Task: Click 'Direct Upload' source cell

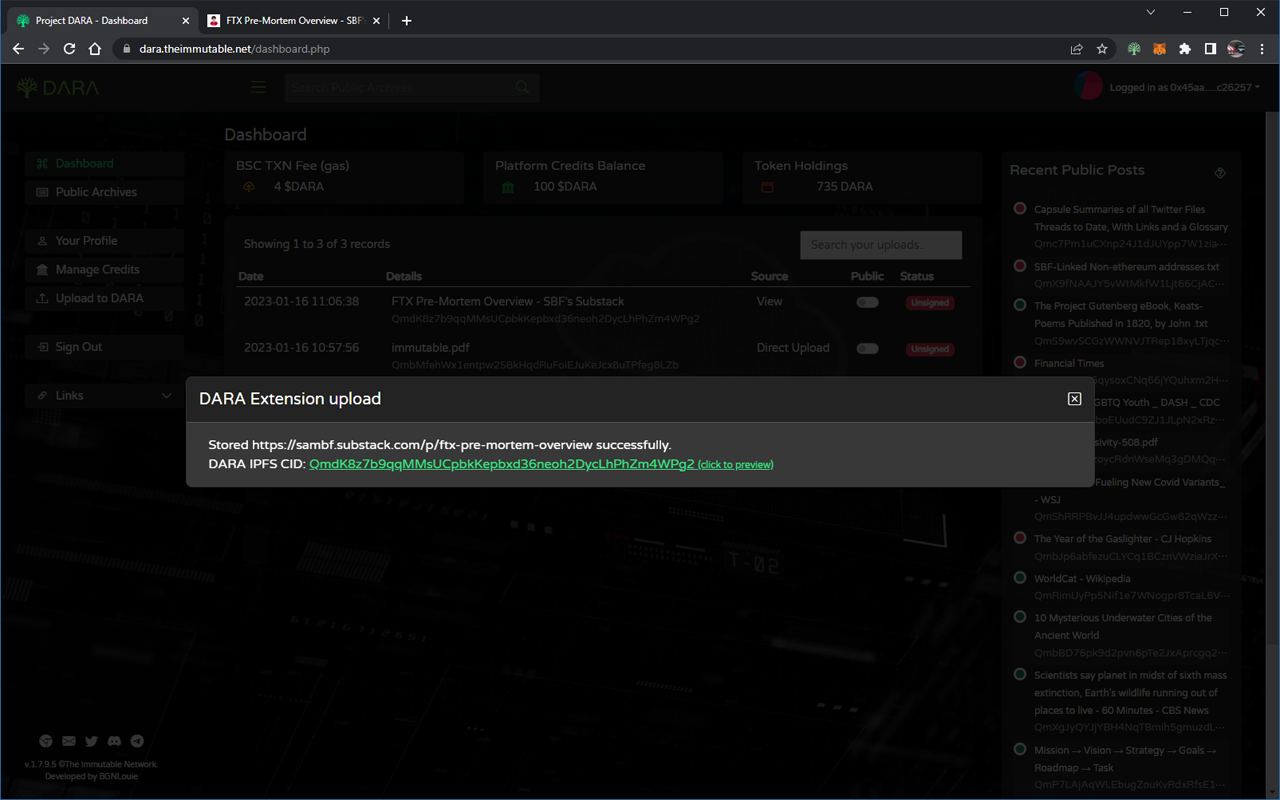Action: [793, 348]
